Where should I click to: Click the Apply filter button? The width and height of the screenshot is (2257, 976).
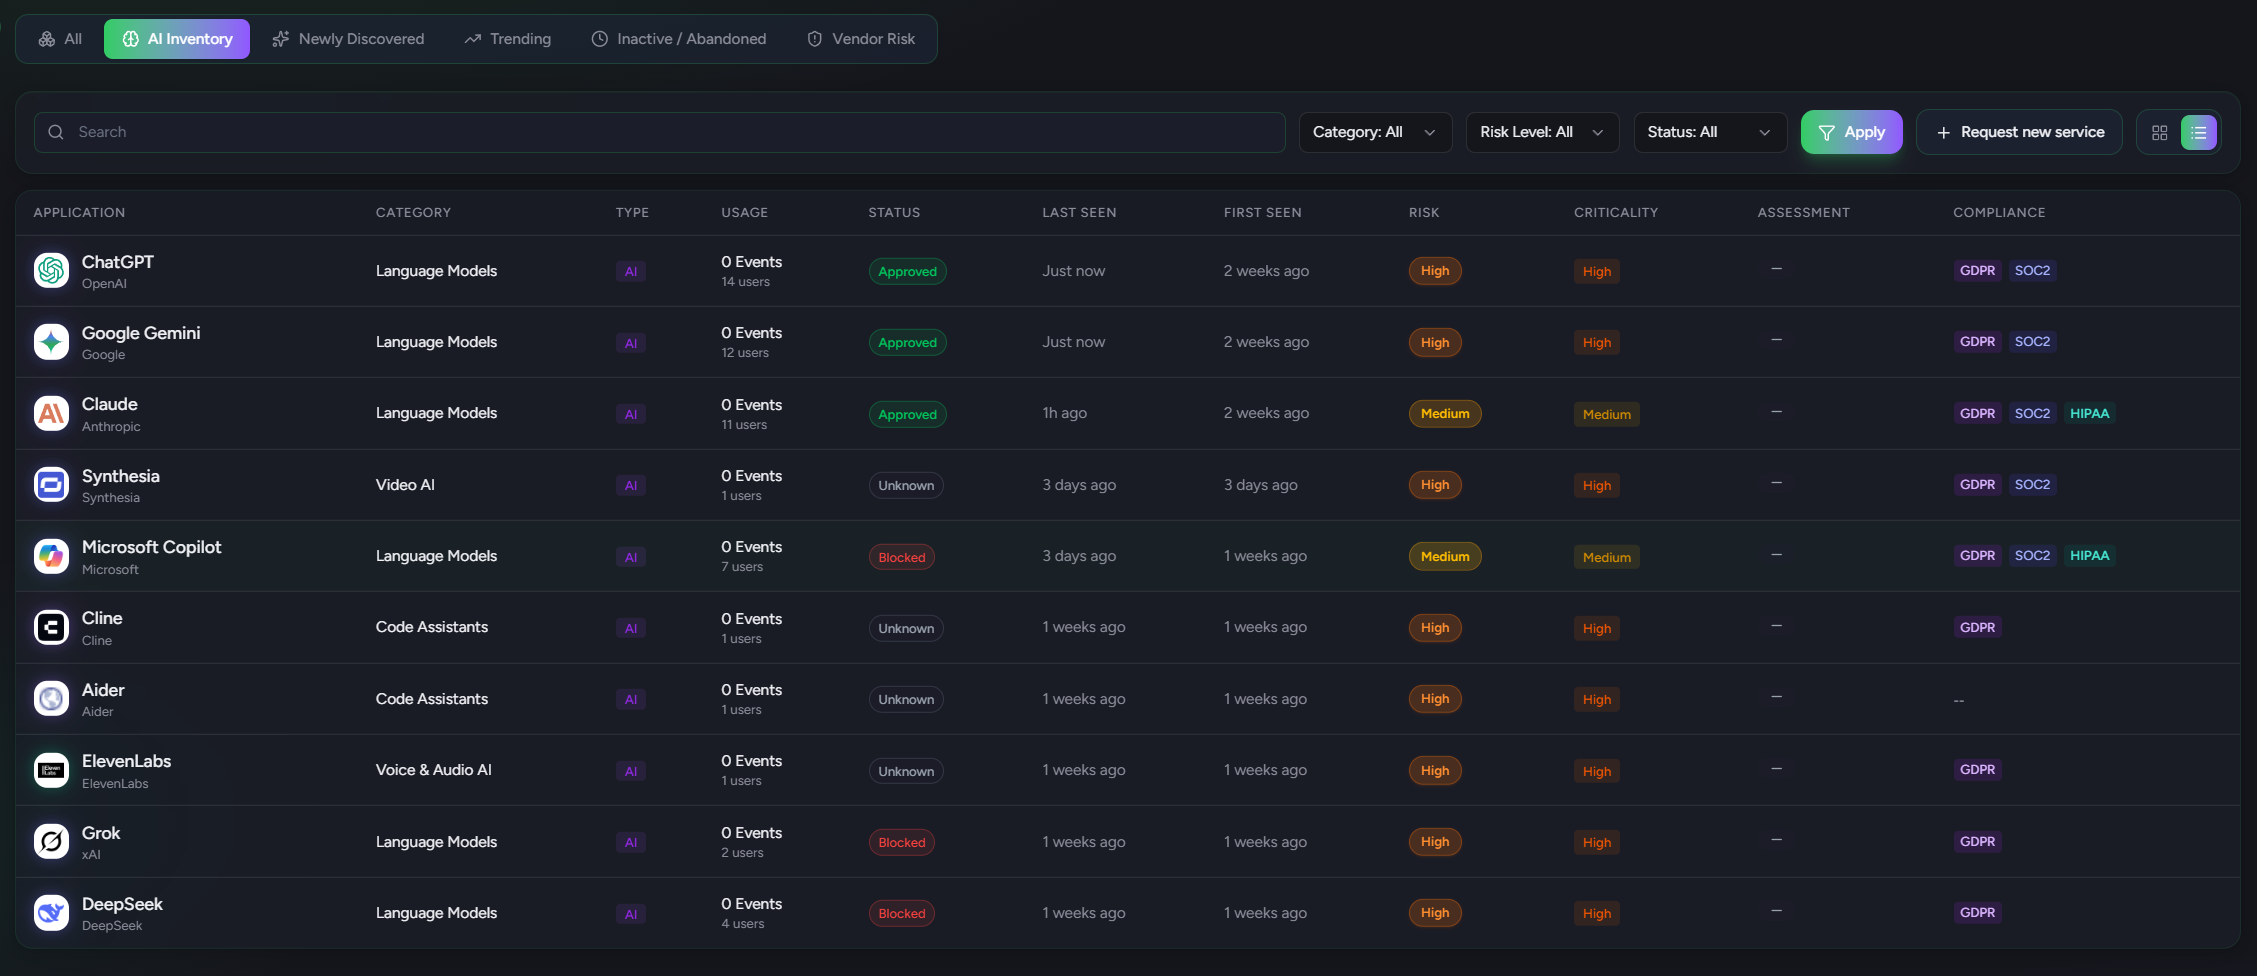(1851, 131)
